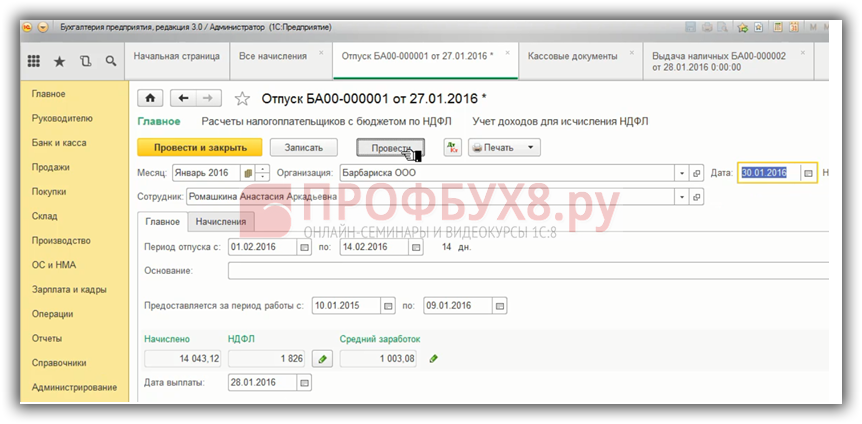
Task: Navigate back with the left arrow button
Action: (x=184, y=98)
